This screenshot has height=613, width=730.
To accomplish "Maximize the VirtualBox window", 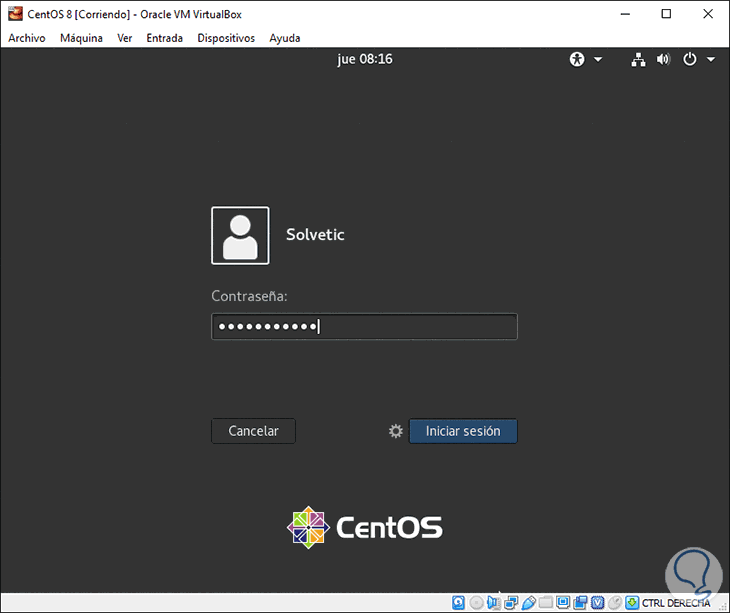I will (x=666, y=14).
